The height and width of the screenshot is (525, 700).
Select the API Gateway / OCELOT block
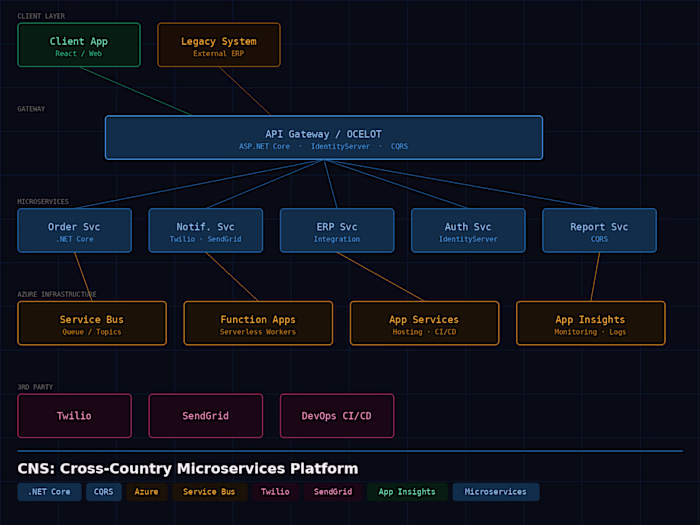pos(323,138)
